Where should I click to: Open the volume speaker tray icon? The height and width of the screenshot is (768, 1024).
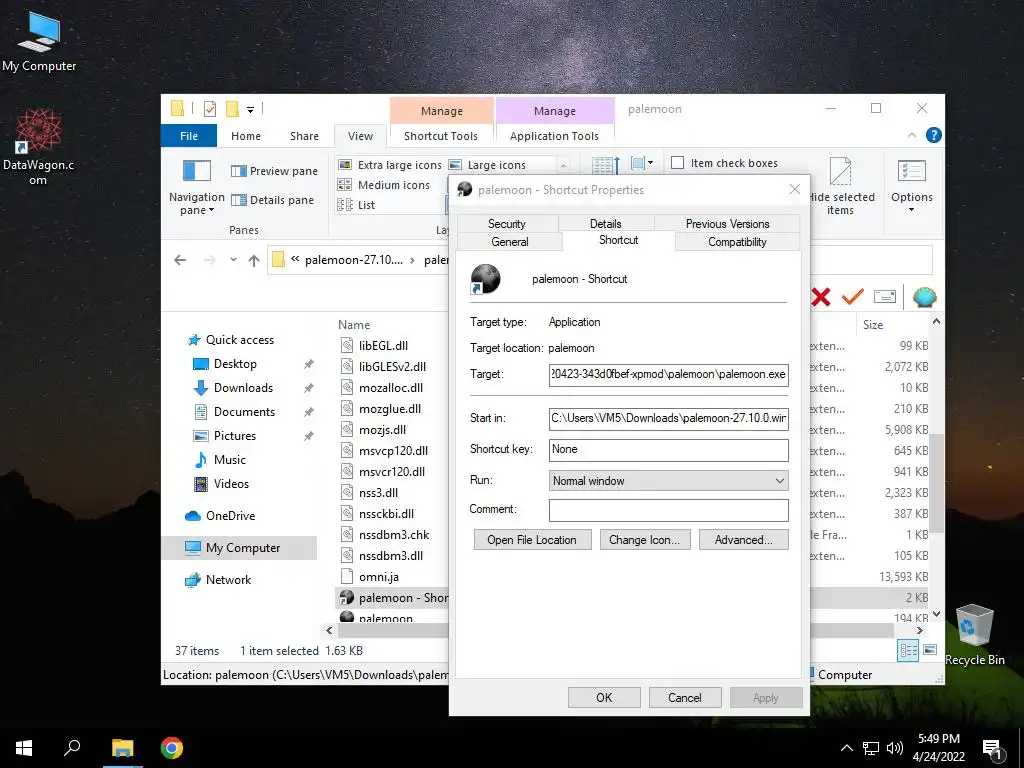pyautogui.click(x=895, y=748)
